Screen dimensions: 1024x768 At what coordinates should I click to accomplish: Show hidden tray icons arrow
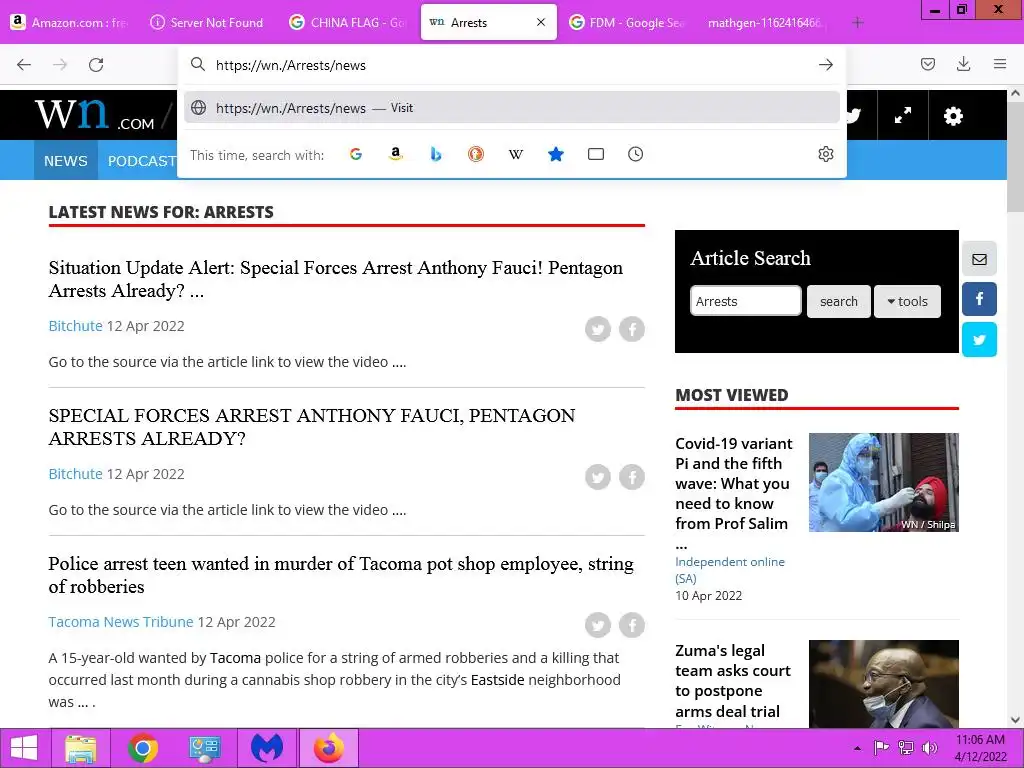(857, 748)
